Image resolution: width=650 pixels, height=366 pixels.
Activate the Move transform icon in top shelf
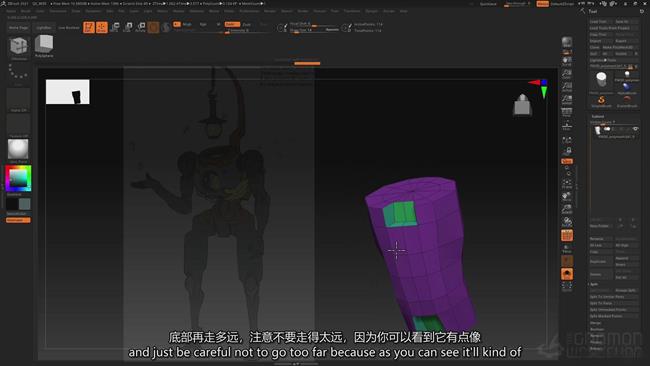click(x=115, y=27)
